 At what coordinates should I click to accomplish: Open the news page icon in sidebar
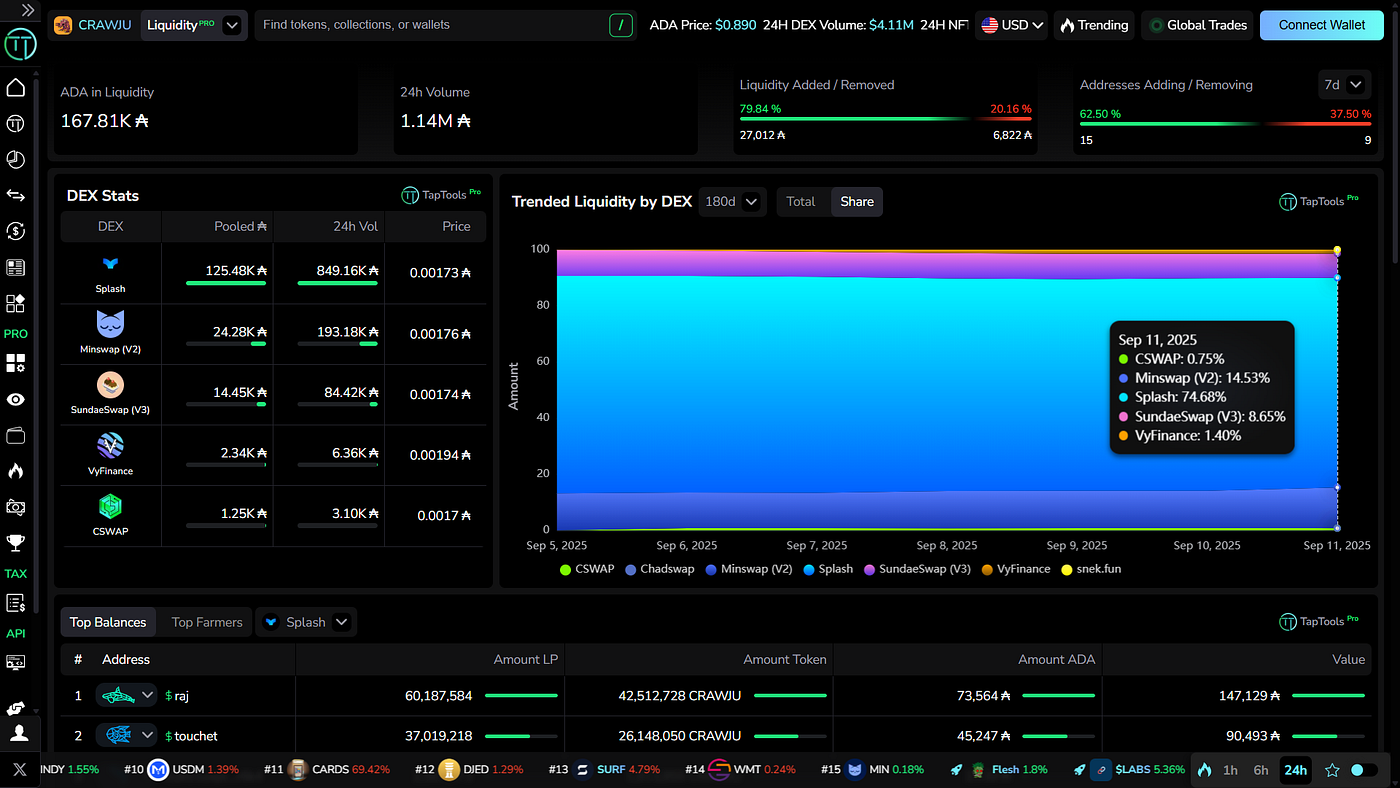pos(16,267)
